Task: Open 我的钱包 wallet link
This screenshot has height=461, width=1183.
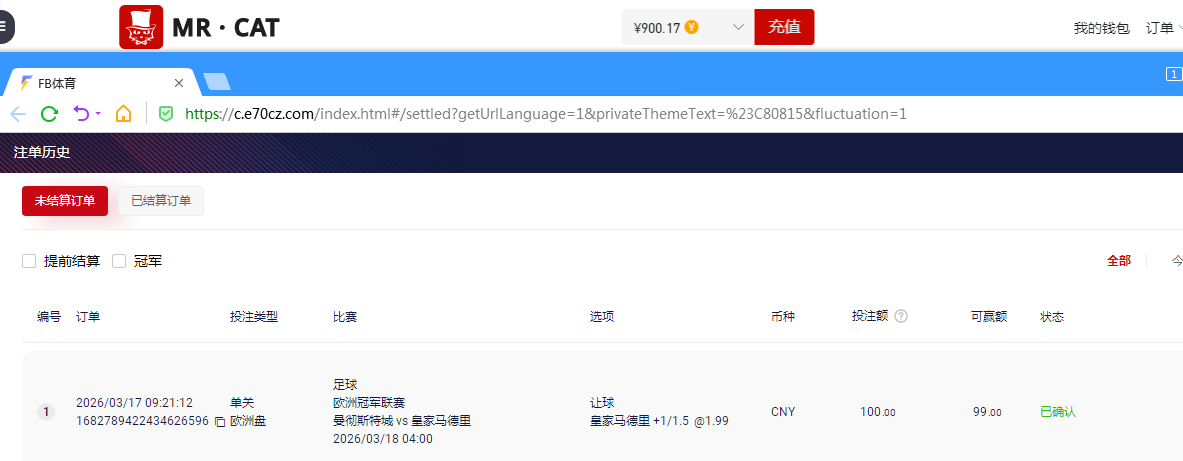Action: click(1102, 28)
